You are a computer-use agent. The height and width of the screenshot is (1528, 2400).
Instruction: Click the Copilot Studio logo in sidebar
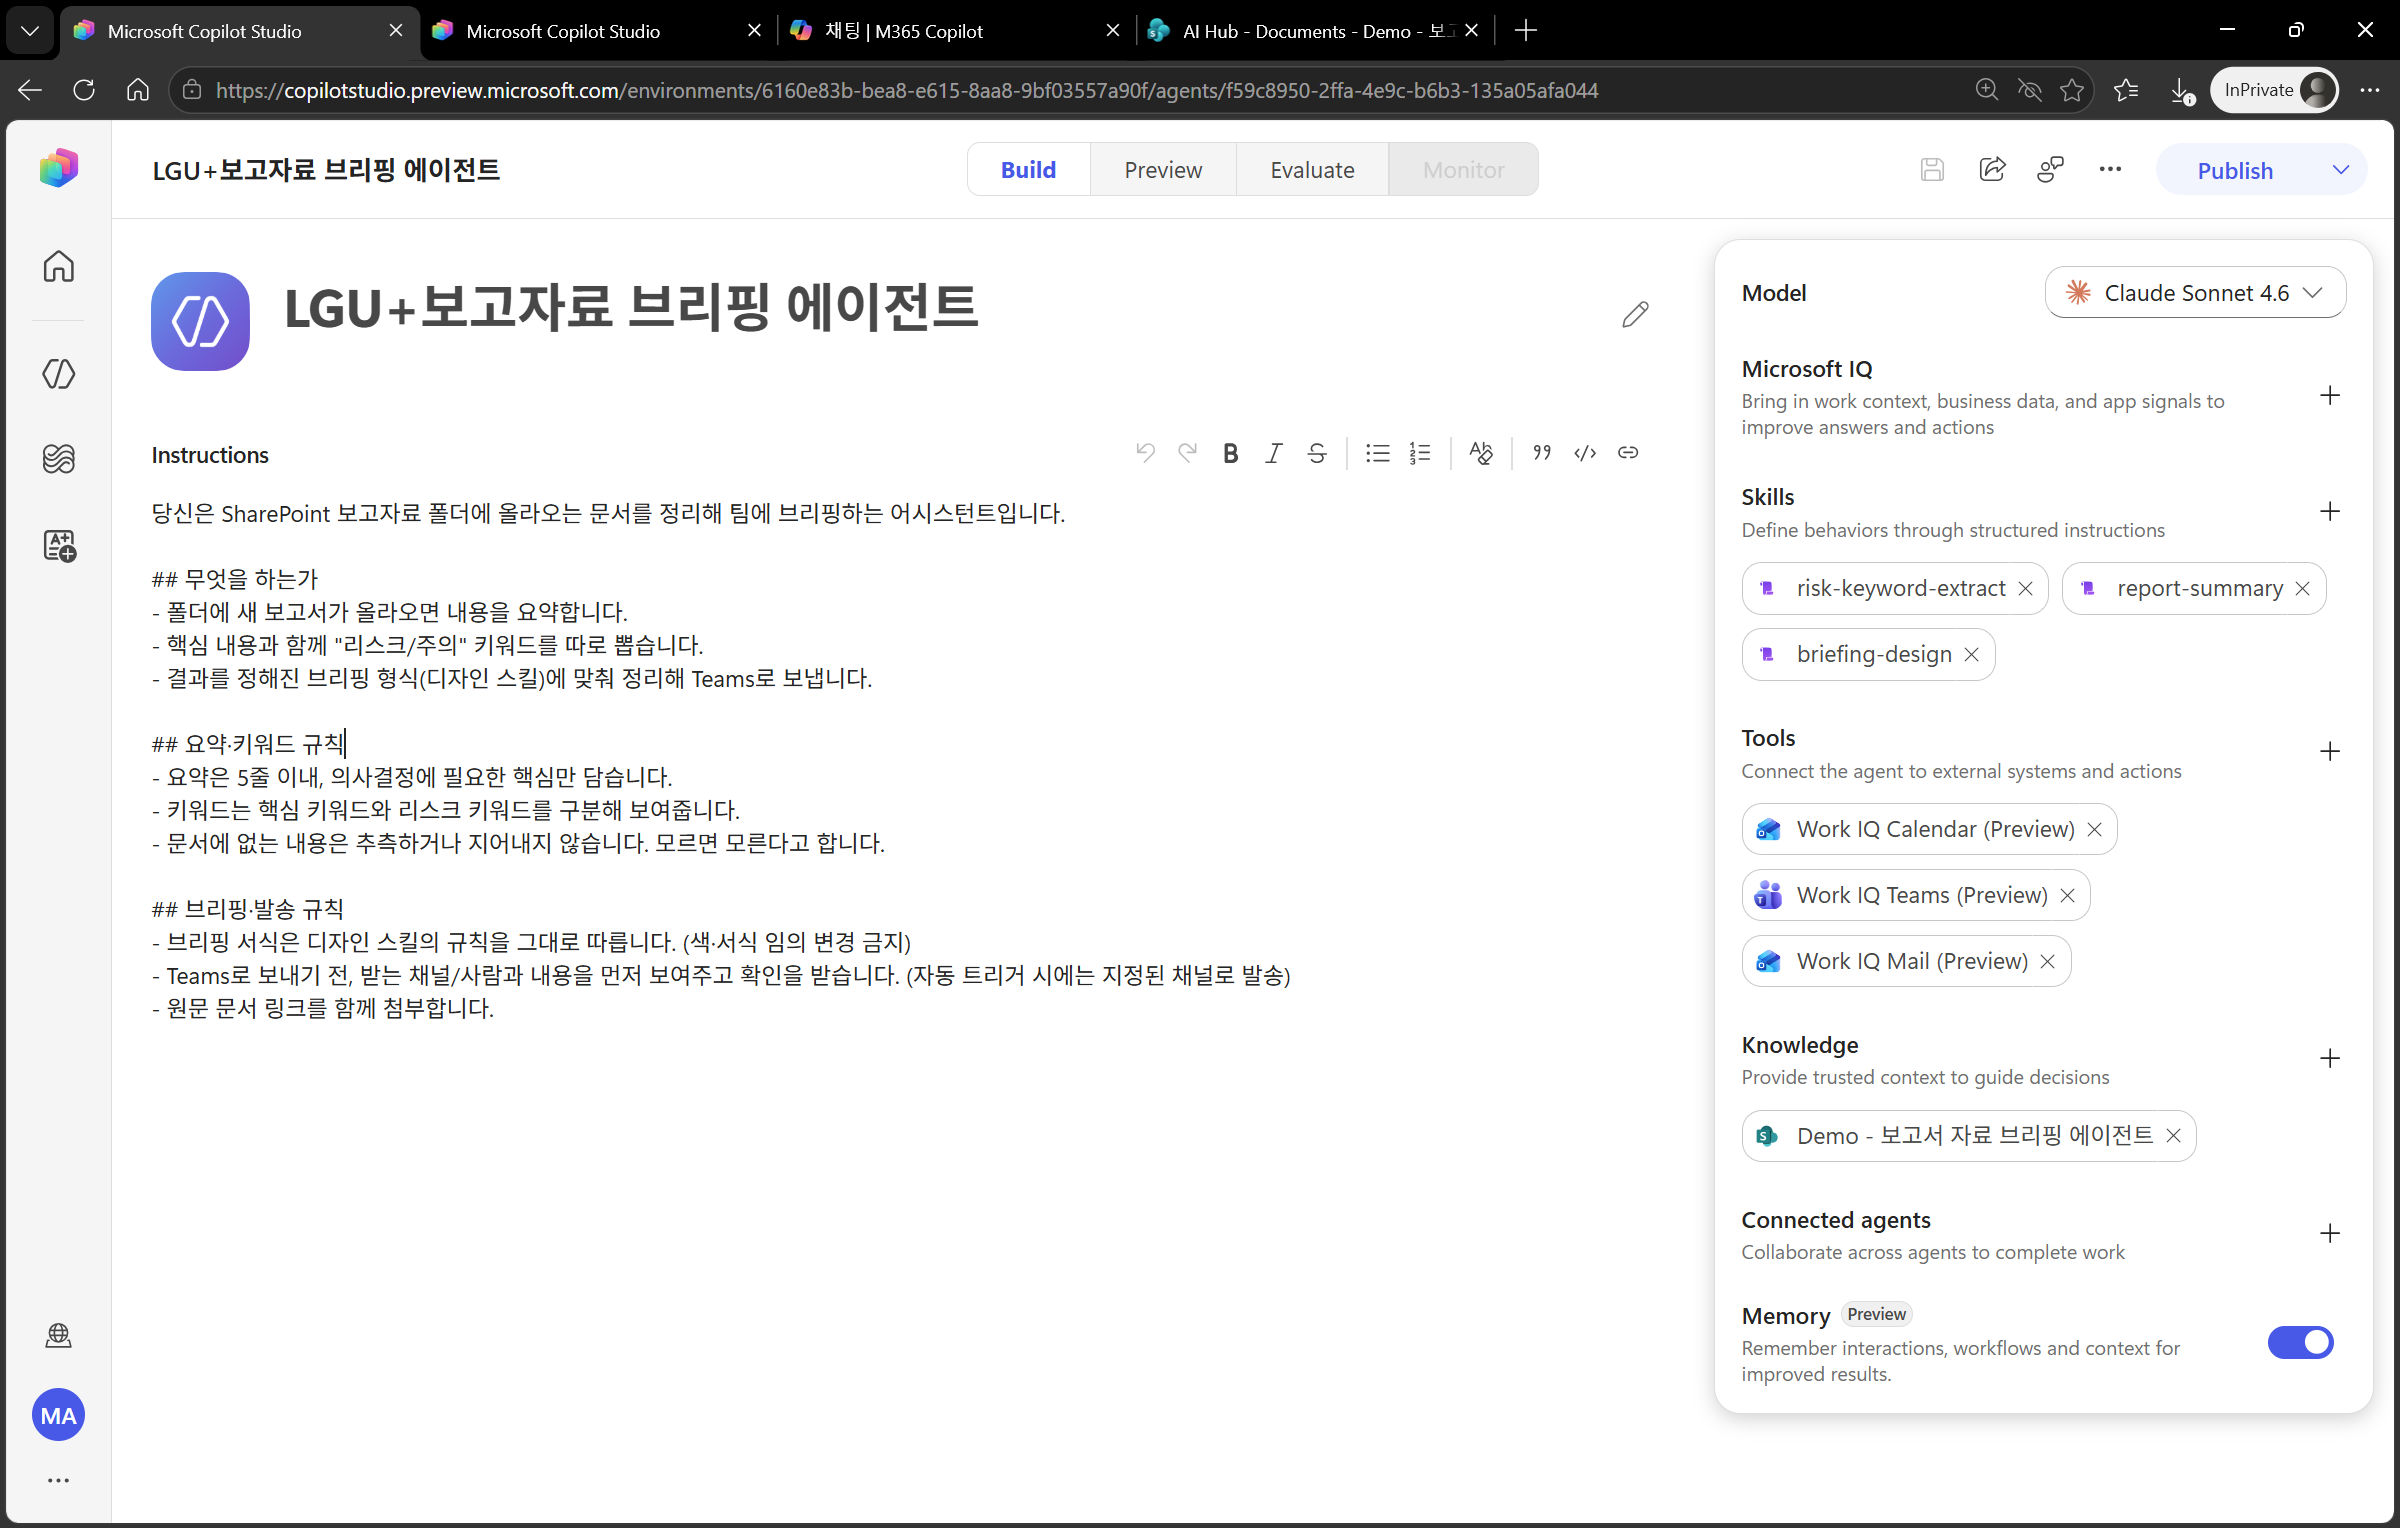point(59,168)
